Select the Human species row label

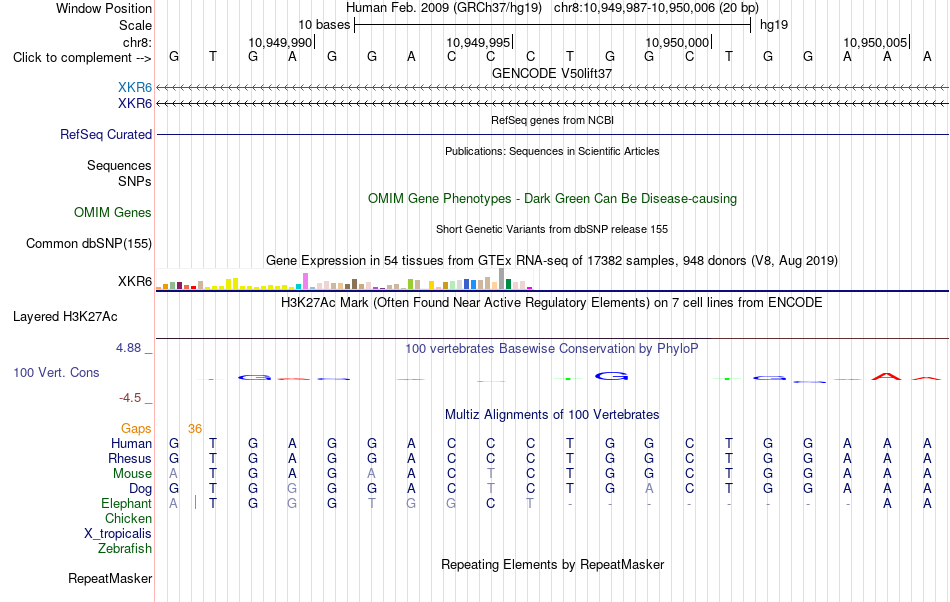pos(131,444)
